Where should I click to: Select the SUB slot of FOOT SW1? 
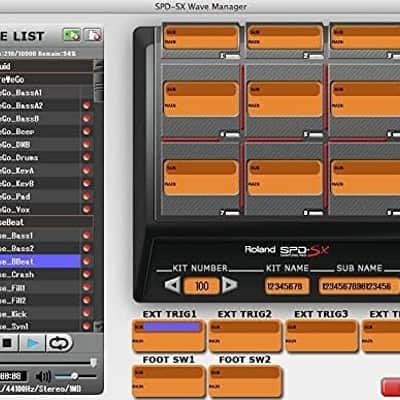[168, 372]
